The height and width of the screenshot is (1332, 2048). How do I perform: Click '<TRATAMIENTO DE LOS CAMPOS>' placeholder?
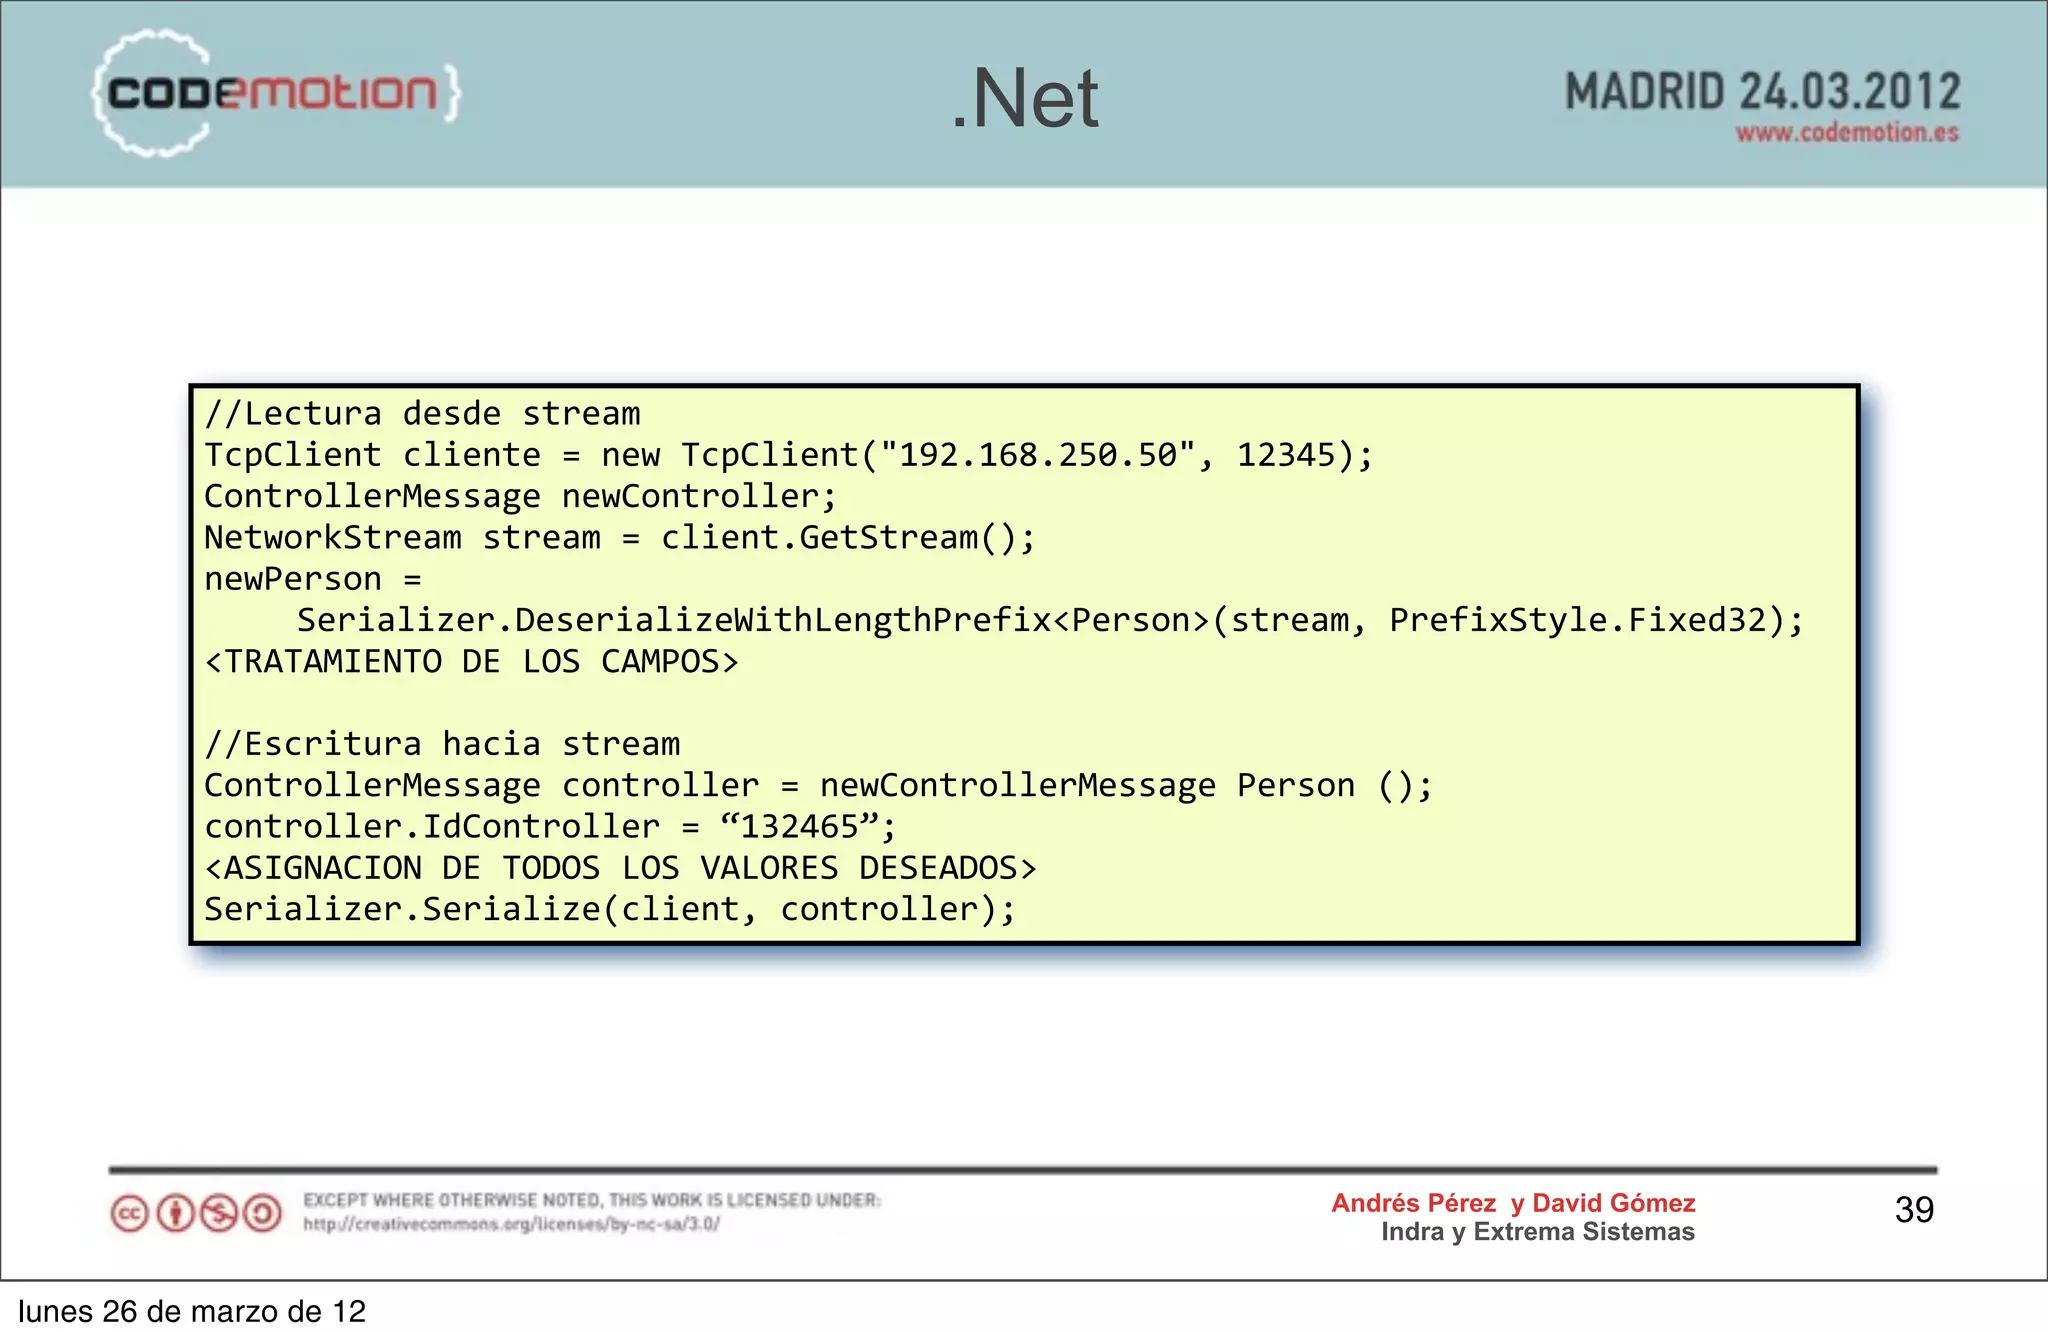[x=471, y=662]
